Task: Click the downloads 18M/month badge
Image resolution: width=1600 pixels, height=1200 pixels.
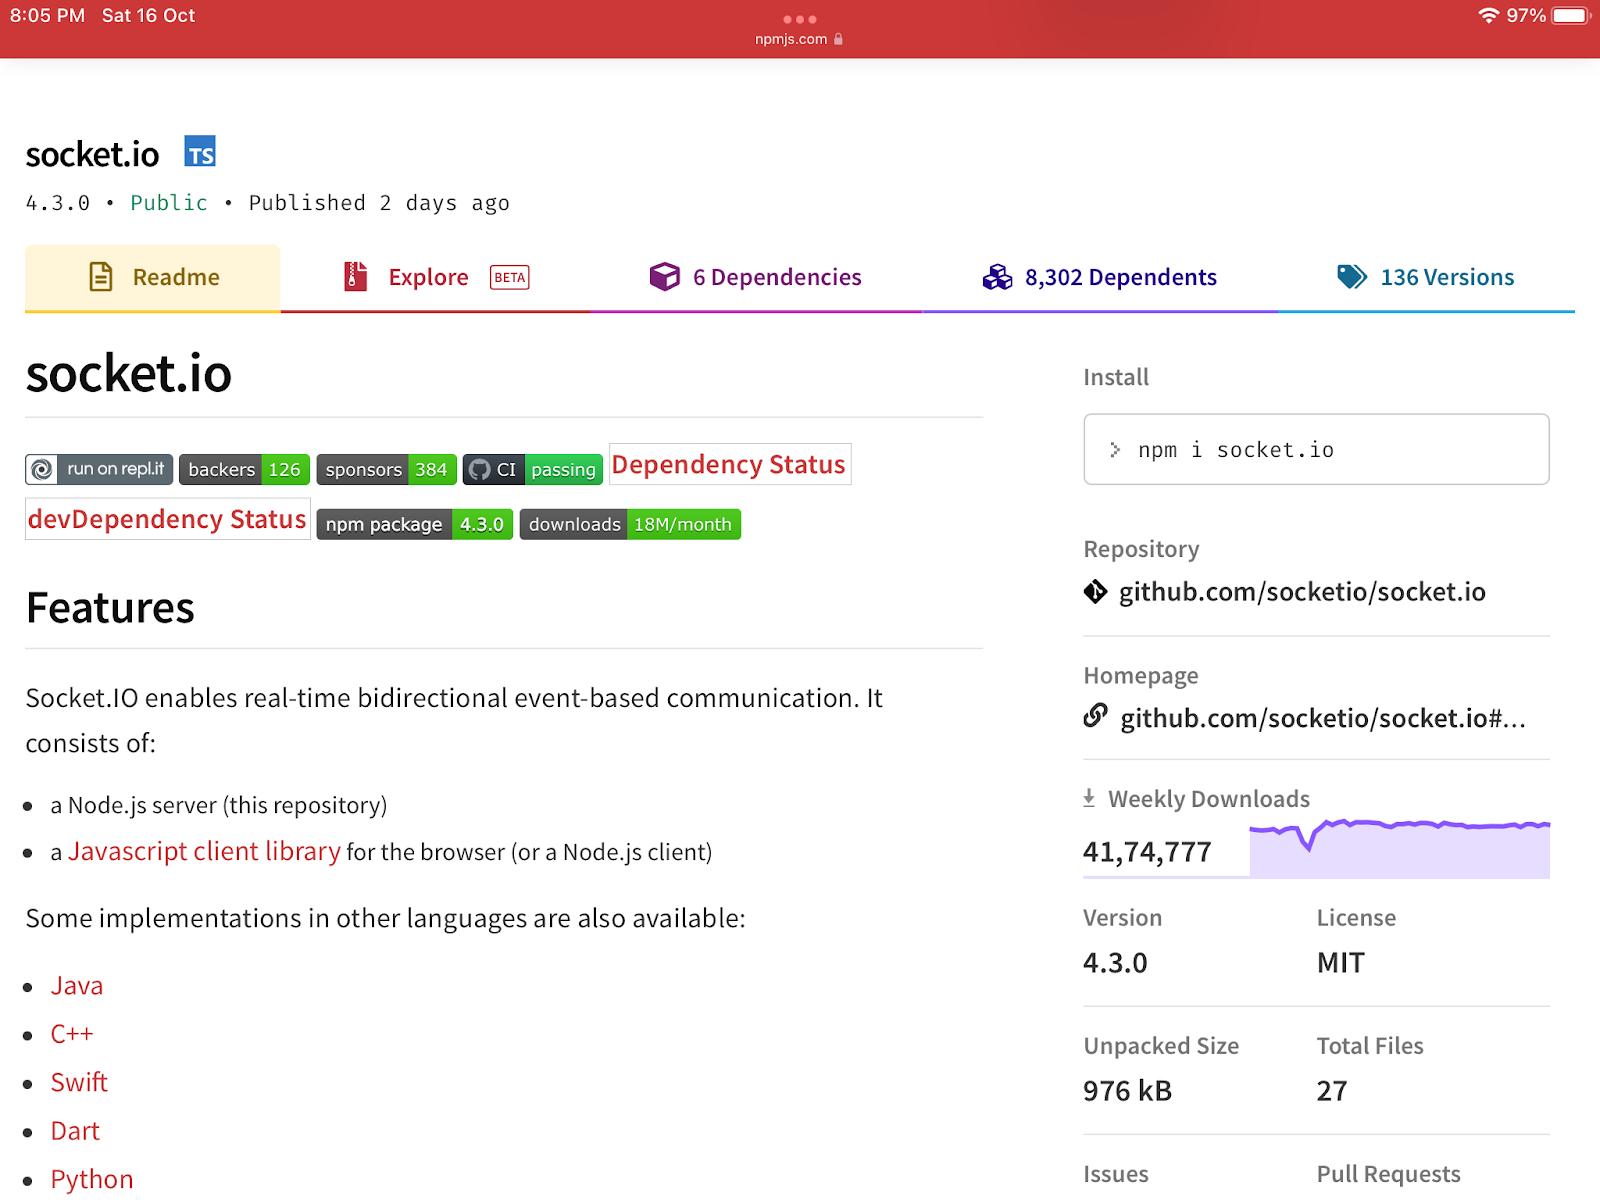Action: pos(630,525)
